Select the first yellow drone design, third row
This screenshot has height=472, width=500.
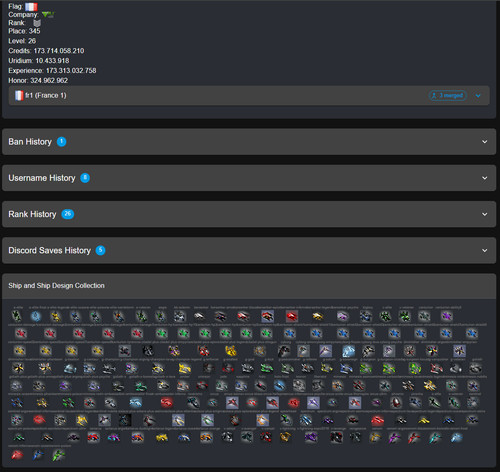point(19,351)
